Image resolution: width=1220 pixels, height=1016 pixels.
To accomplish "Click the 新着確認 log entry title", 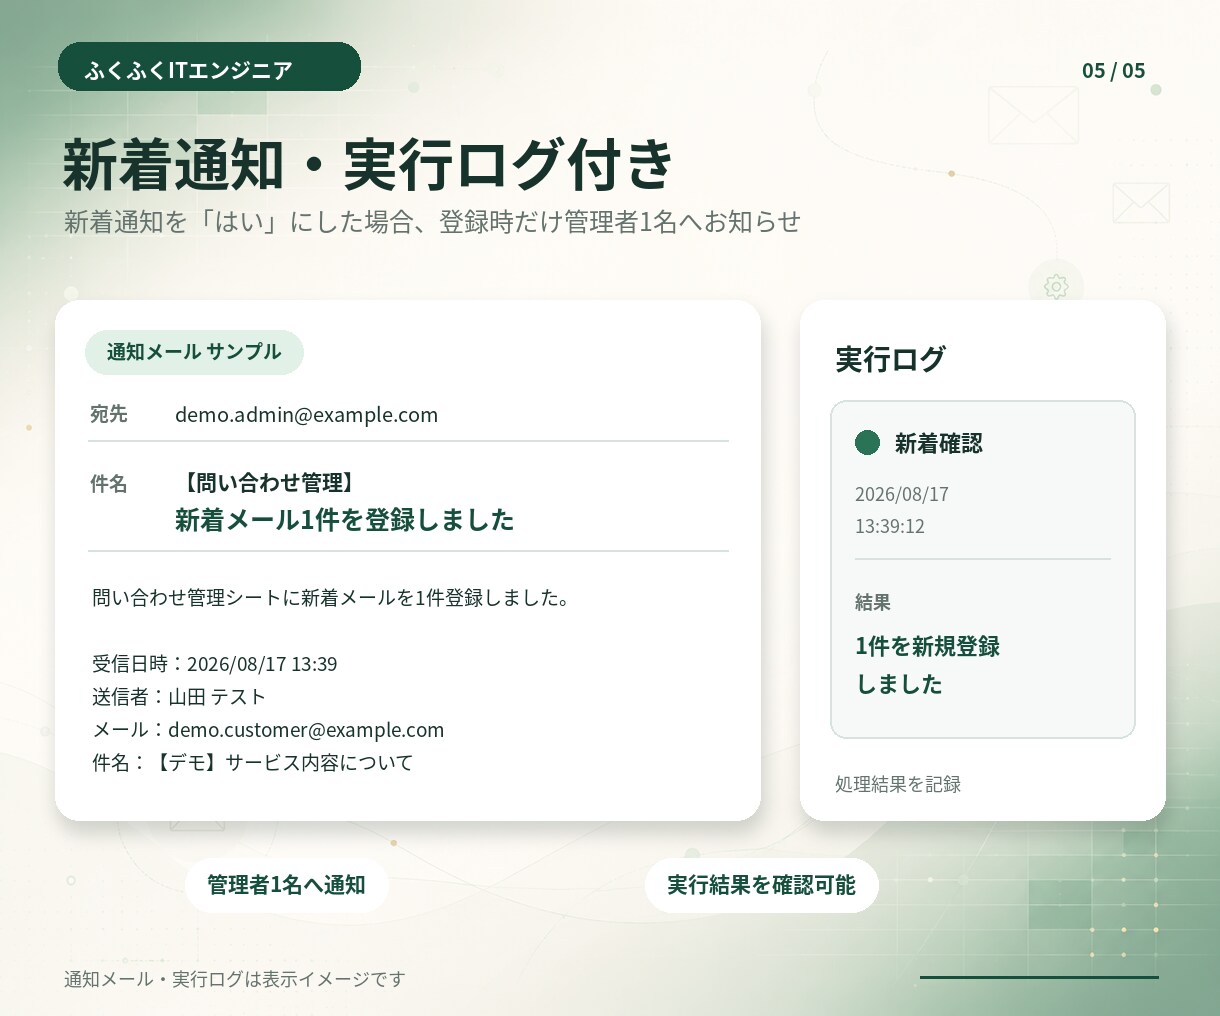I will click(938, 443).
